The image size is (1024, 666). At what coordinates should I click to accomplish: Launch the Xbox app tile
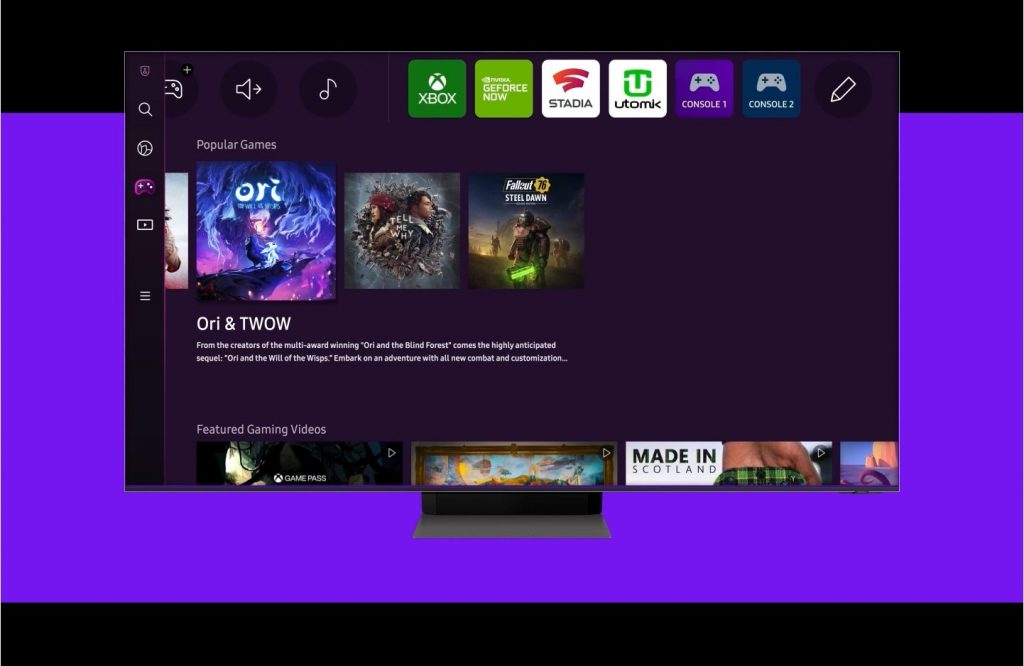click(x=437, y=89)
